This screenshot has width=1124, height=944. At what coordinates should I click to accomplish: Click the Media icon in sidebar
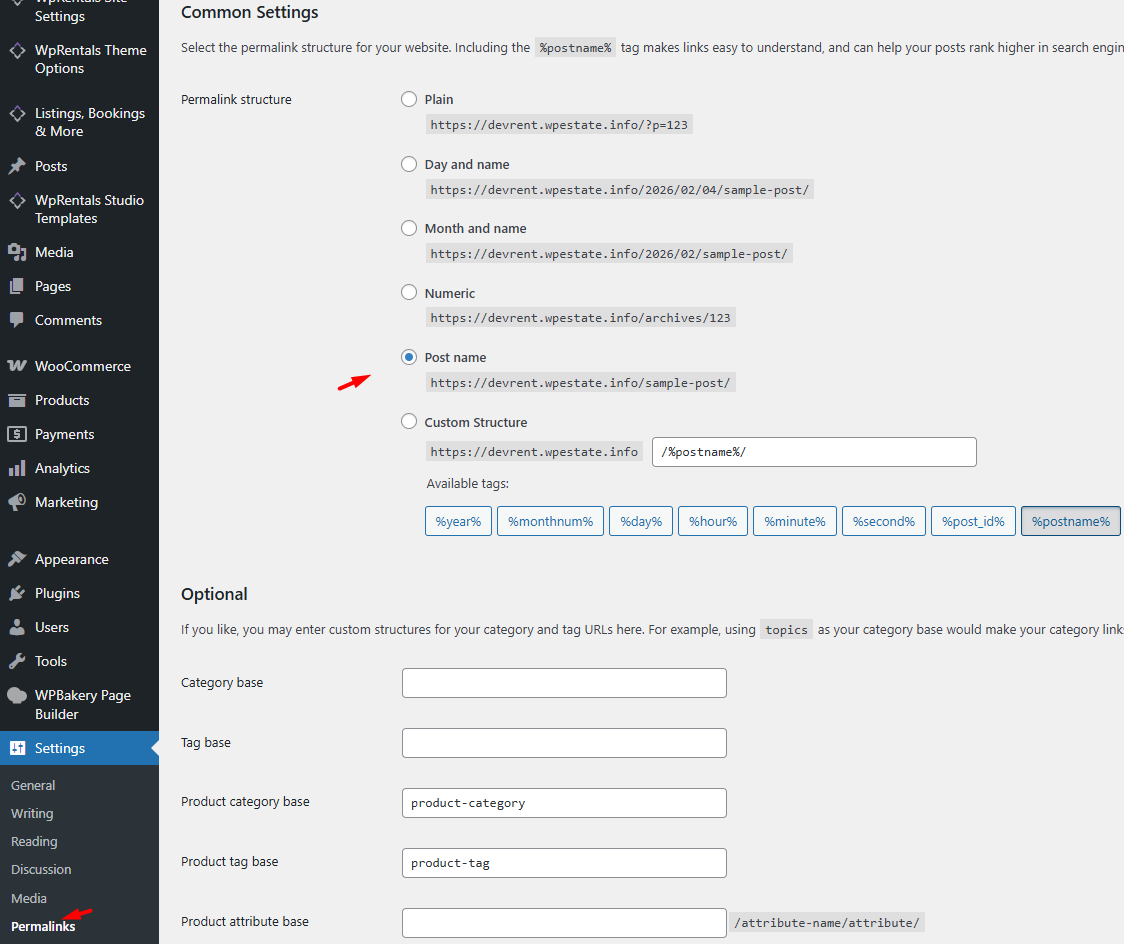click(x=17, y=252)
